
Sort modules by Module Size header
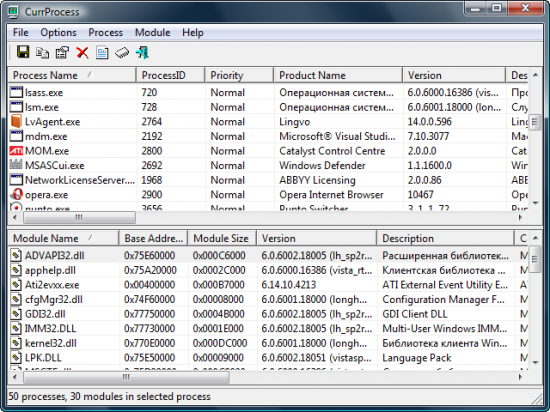pyautogui.click(x=222, y=238)
